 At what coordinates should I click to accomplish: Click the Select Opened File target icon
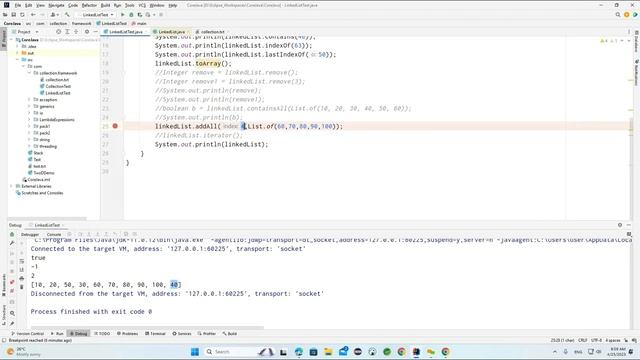click(58, 31)
